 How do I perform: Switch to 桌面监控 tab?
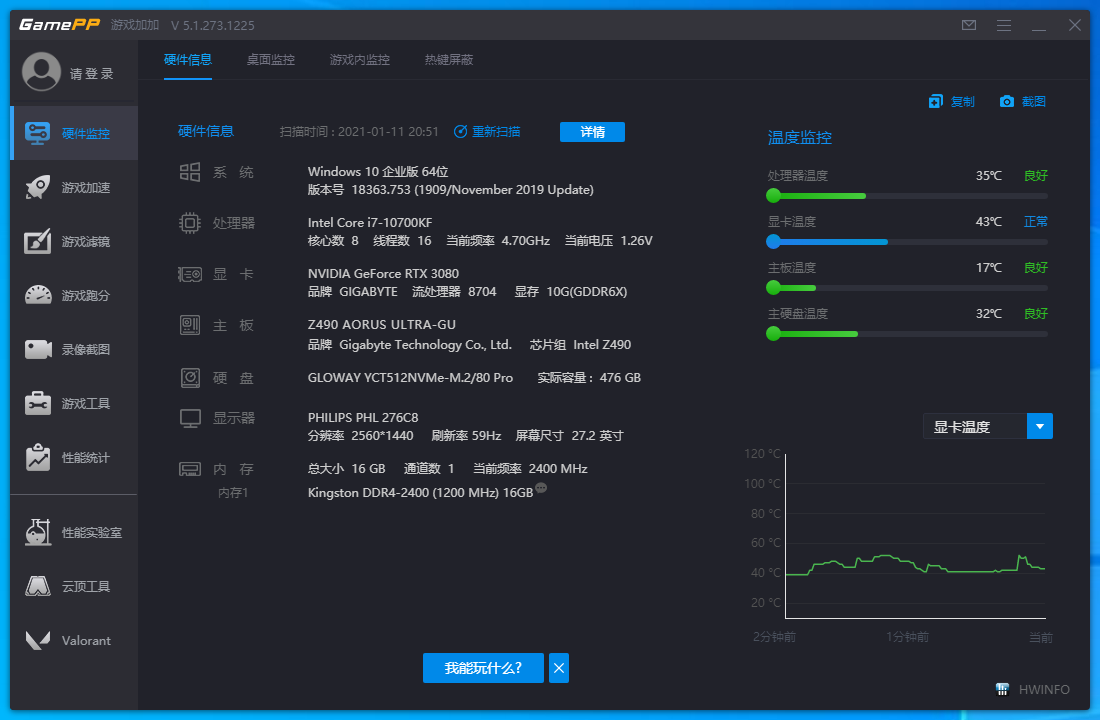pyautogui.click(x=271, y=60)
